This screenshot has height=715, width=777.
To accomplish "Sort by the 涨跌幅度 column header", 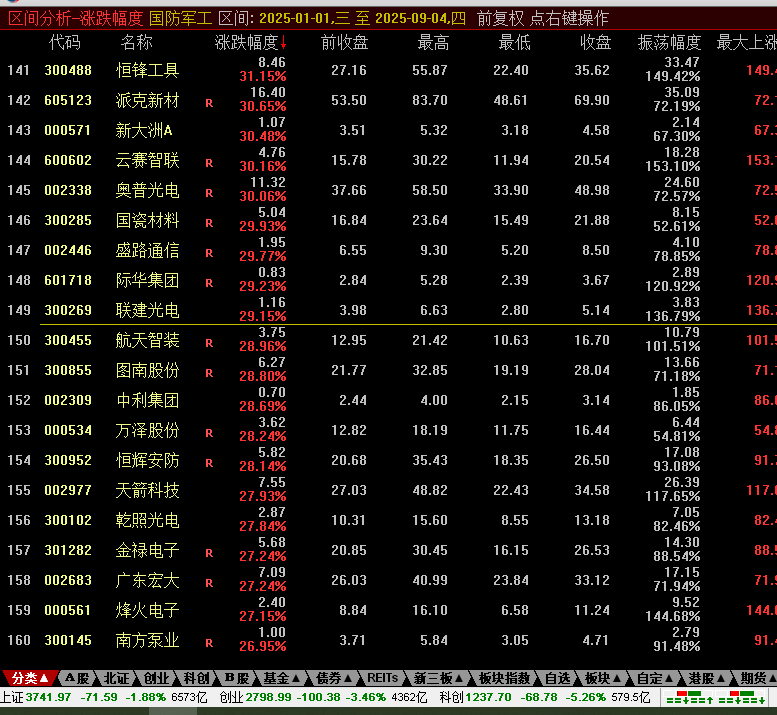I will [x=246, y=43].
